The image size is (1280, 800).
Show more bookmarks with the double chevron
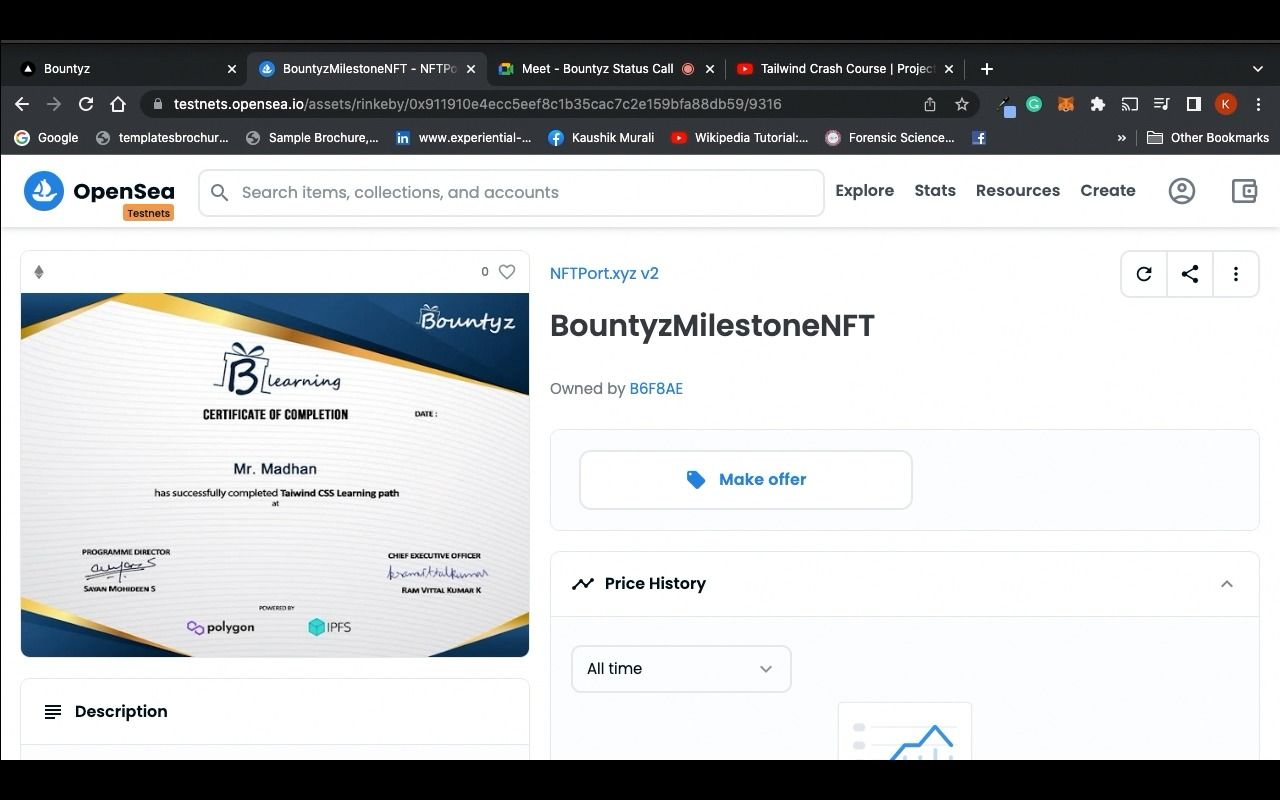click(1121, 138)
